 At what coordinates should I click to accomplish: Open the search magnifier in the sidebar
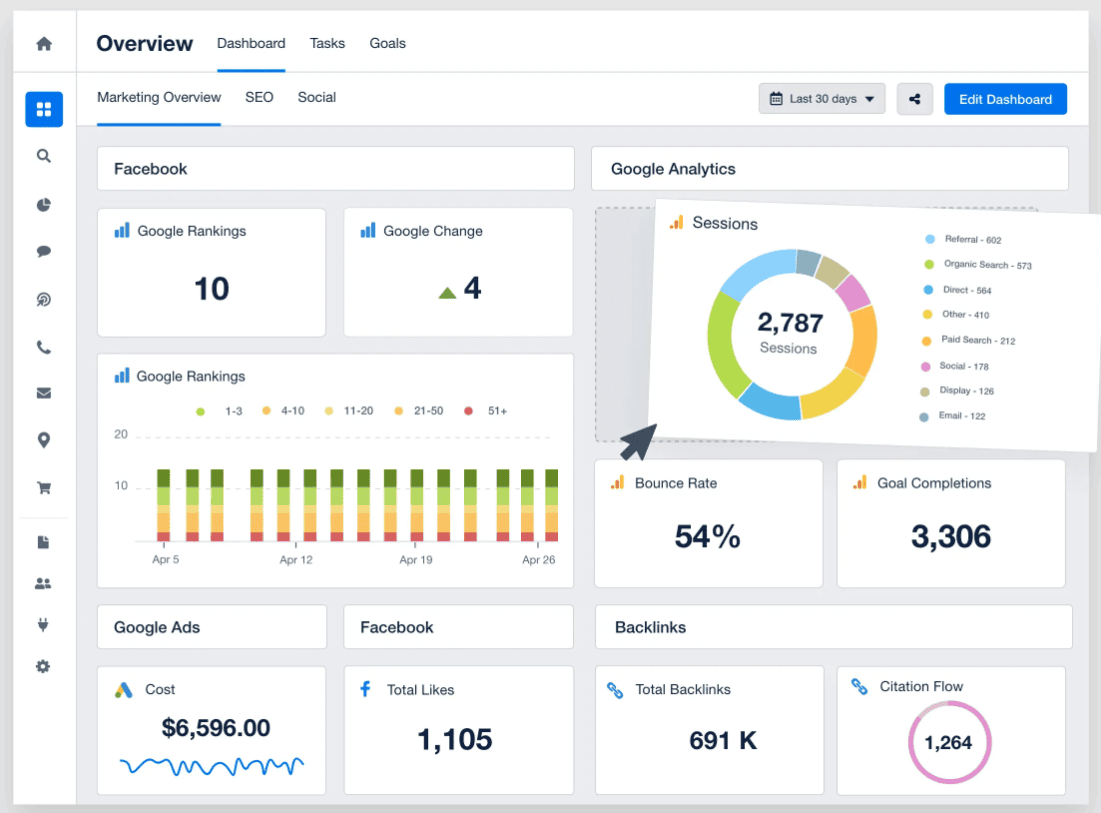coord(44,156)
